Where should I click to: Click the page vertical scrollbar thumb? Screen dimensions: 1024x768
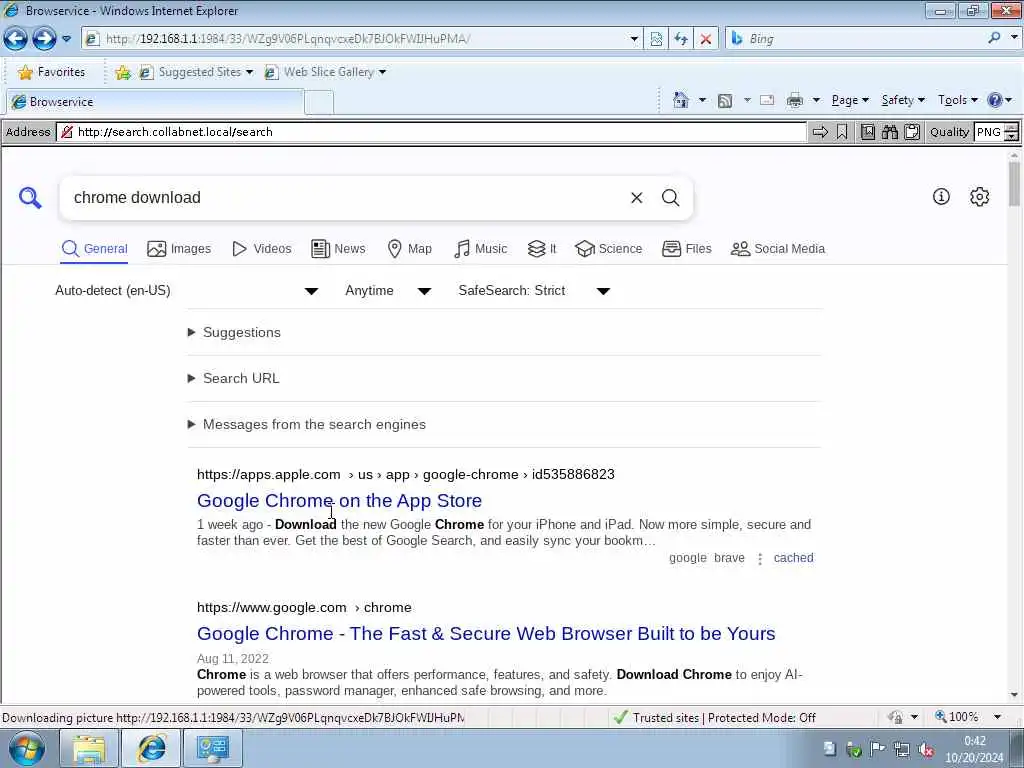pyautogui.click(x=1014, y=184)
